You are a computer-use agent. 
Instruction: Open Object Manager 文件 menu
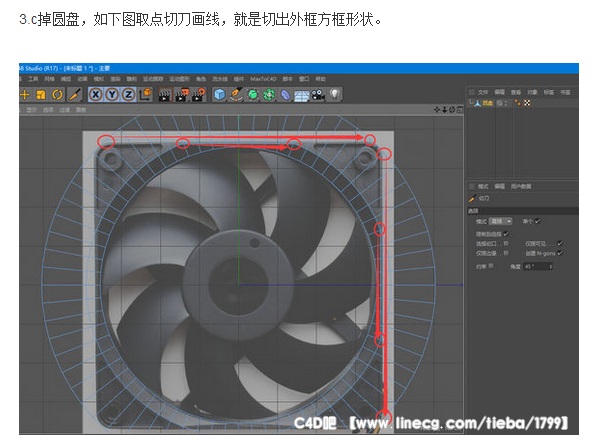(x=483, y=92)
